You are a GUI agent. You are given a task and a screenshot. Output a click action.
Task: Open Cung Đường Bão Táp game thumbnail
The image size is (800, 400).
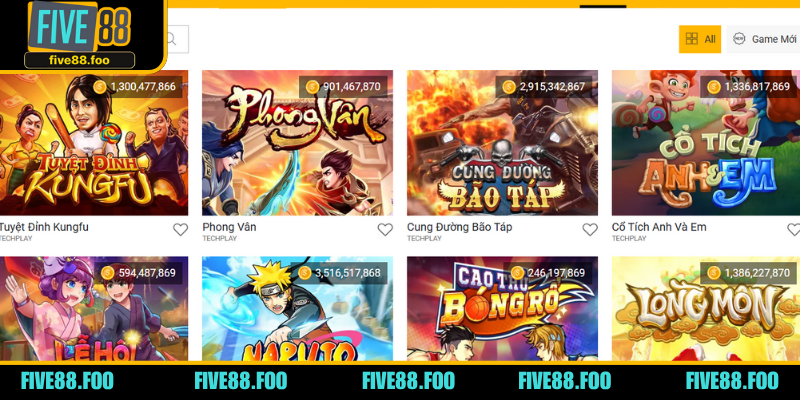pyautogui.click(x=503, y=143)
